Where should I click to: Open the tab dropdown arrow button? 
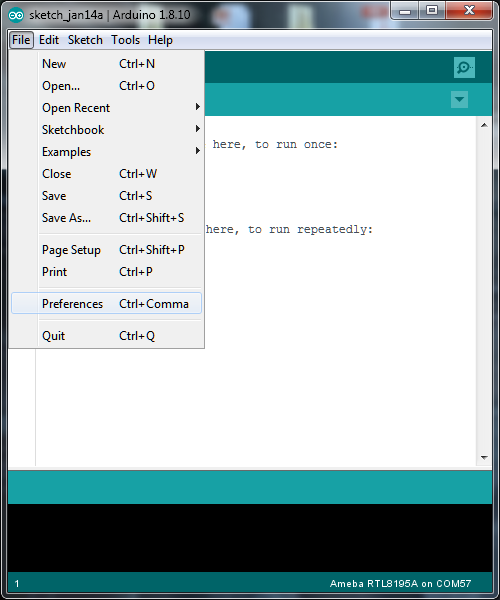(459, 99)
